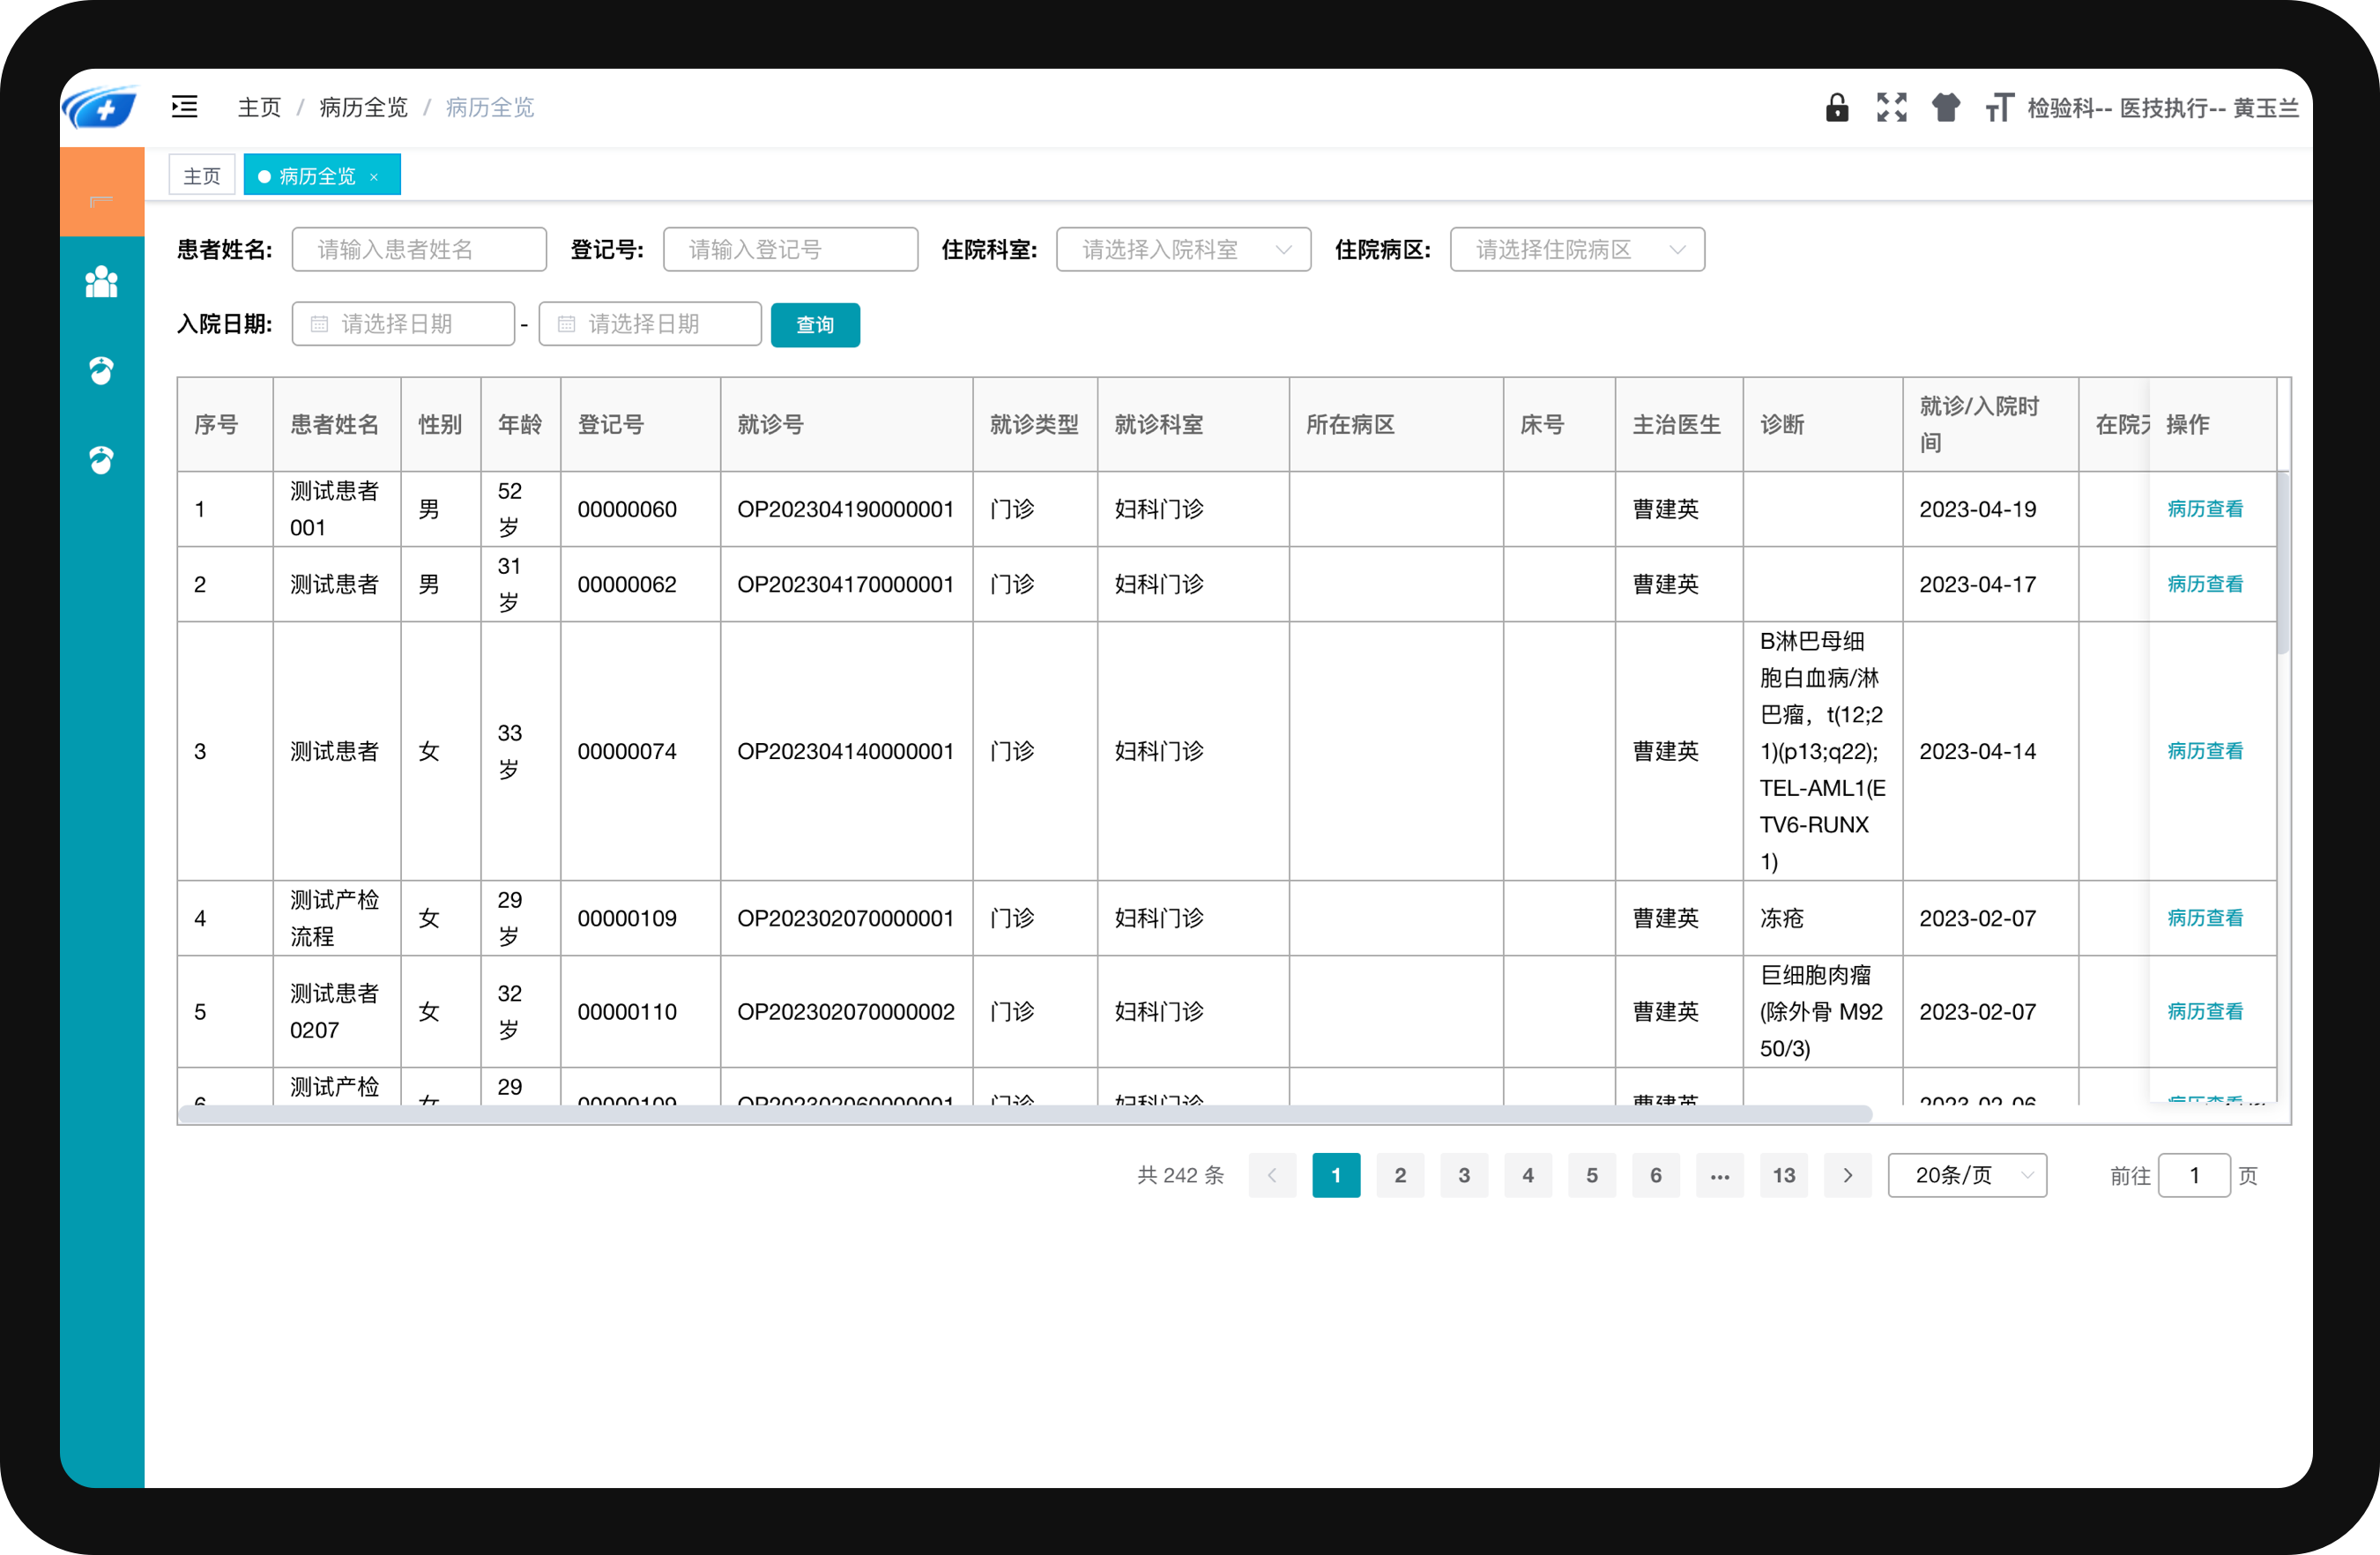Click the table horizontal scrollbar
The image size is (2380, 1555).
1025,1114
